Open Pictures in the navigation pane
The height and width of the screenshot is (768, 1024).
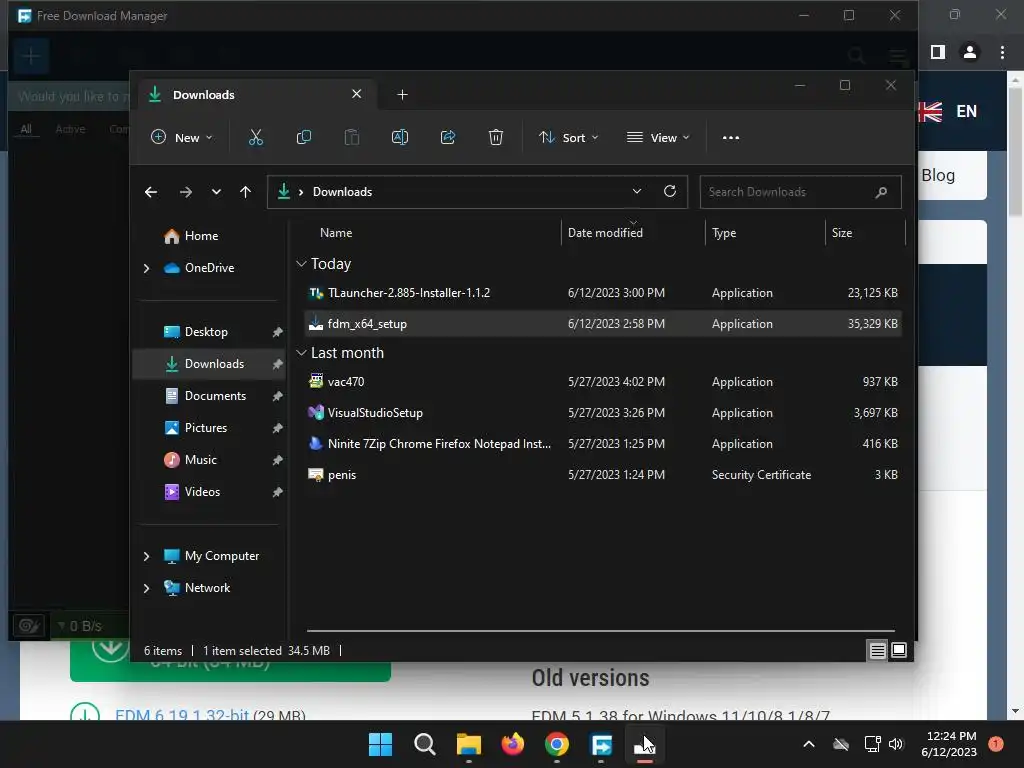pos(206,428)
